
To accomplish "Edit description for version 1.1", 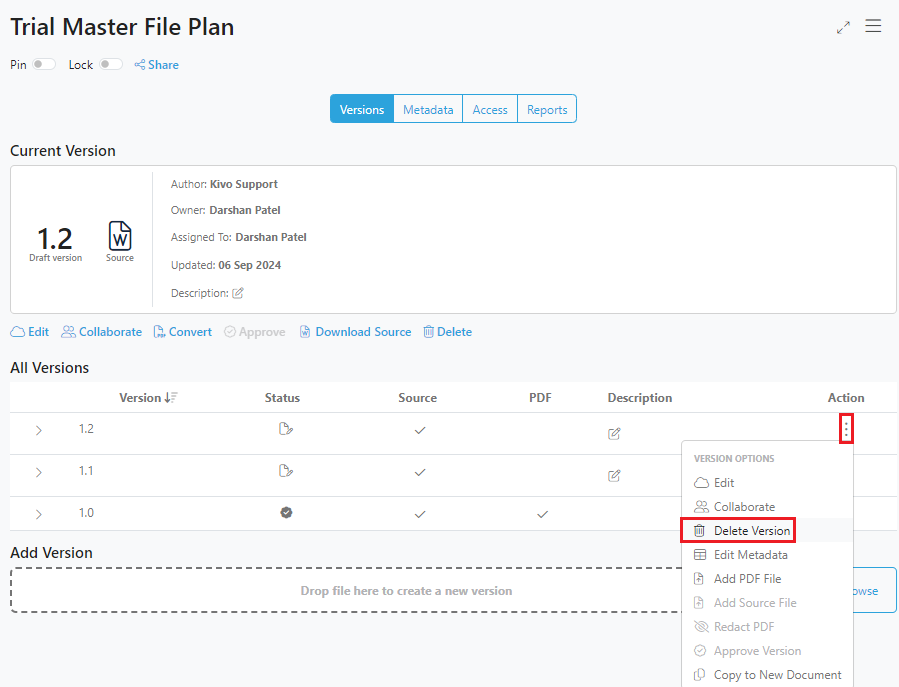I will [613, 475].
